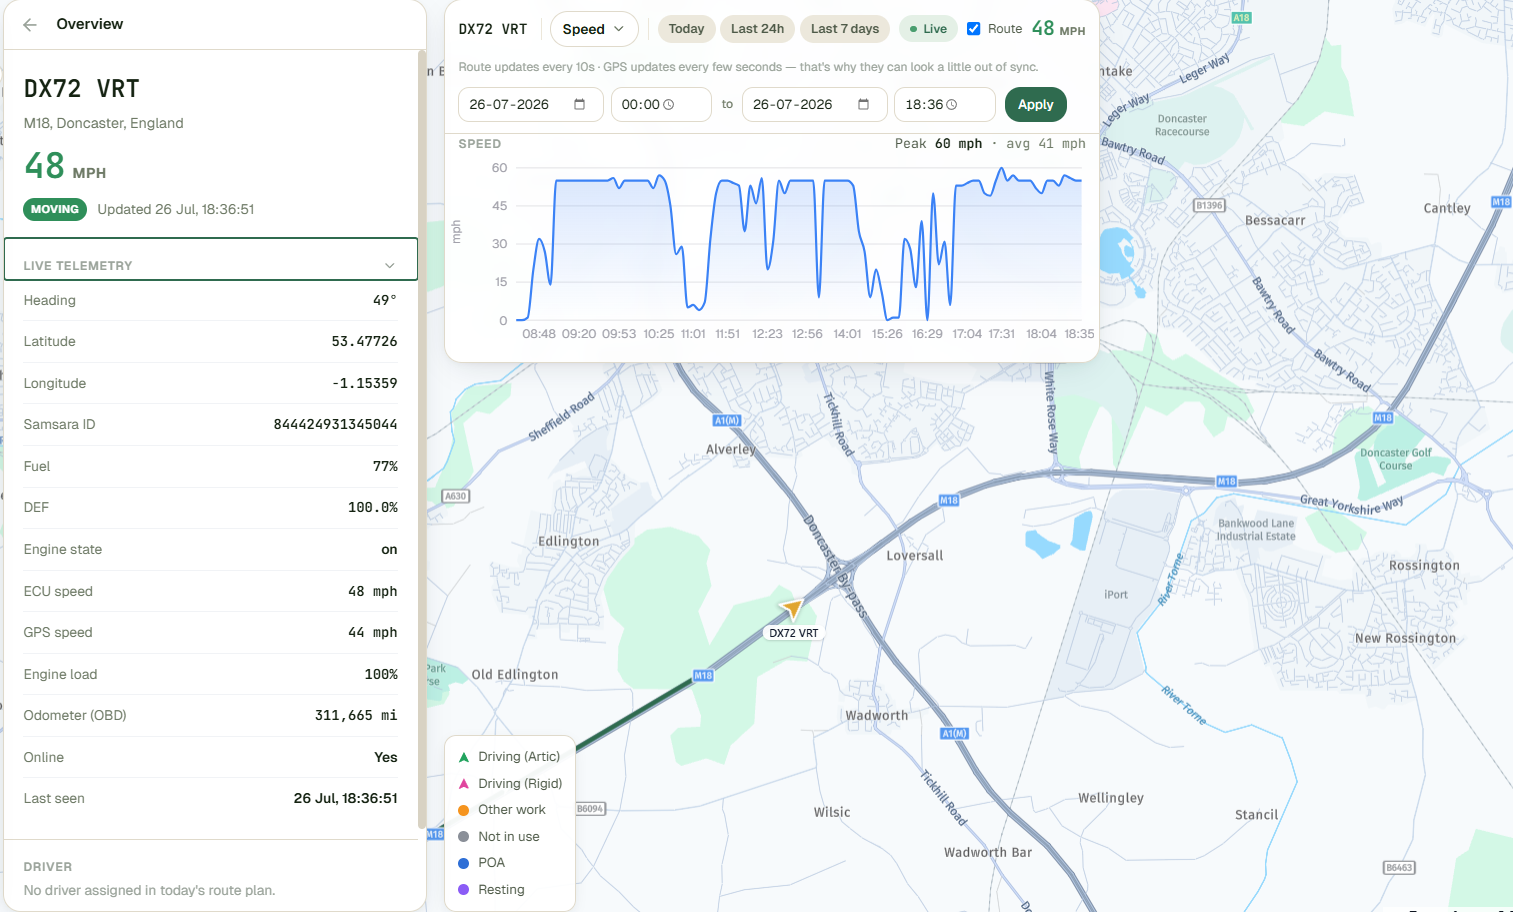
Task: Click the Driving (Artic) legend icon
Action: (x=464, y=757)
